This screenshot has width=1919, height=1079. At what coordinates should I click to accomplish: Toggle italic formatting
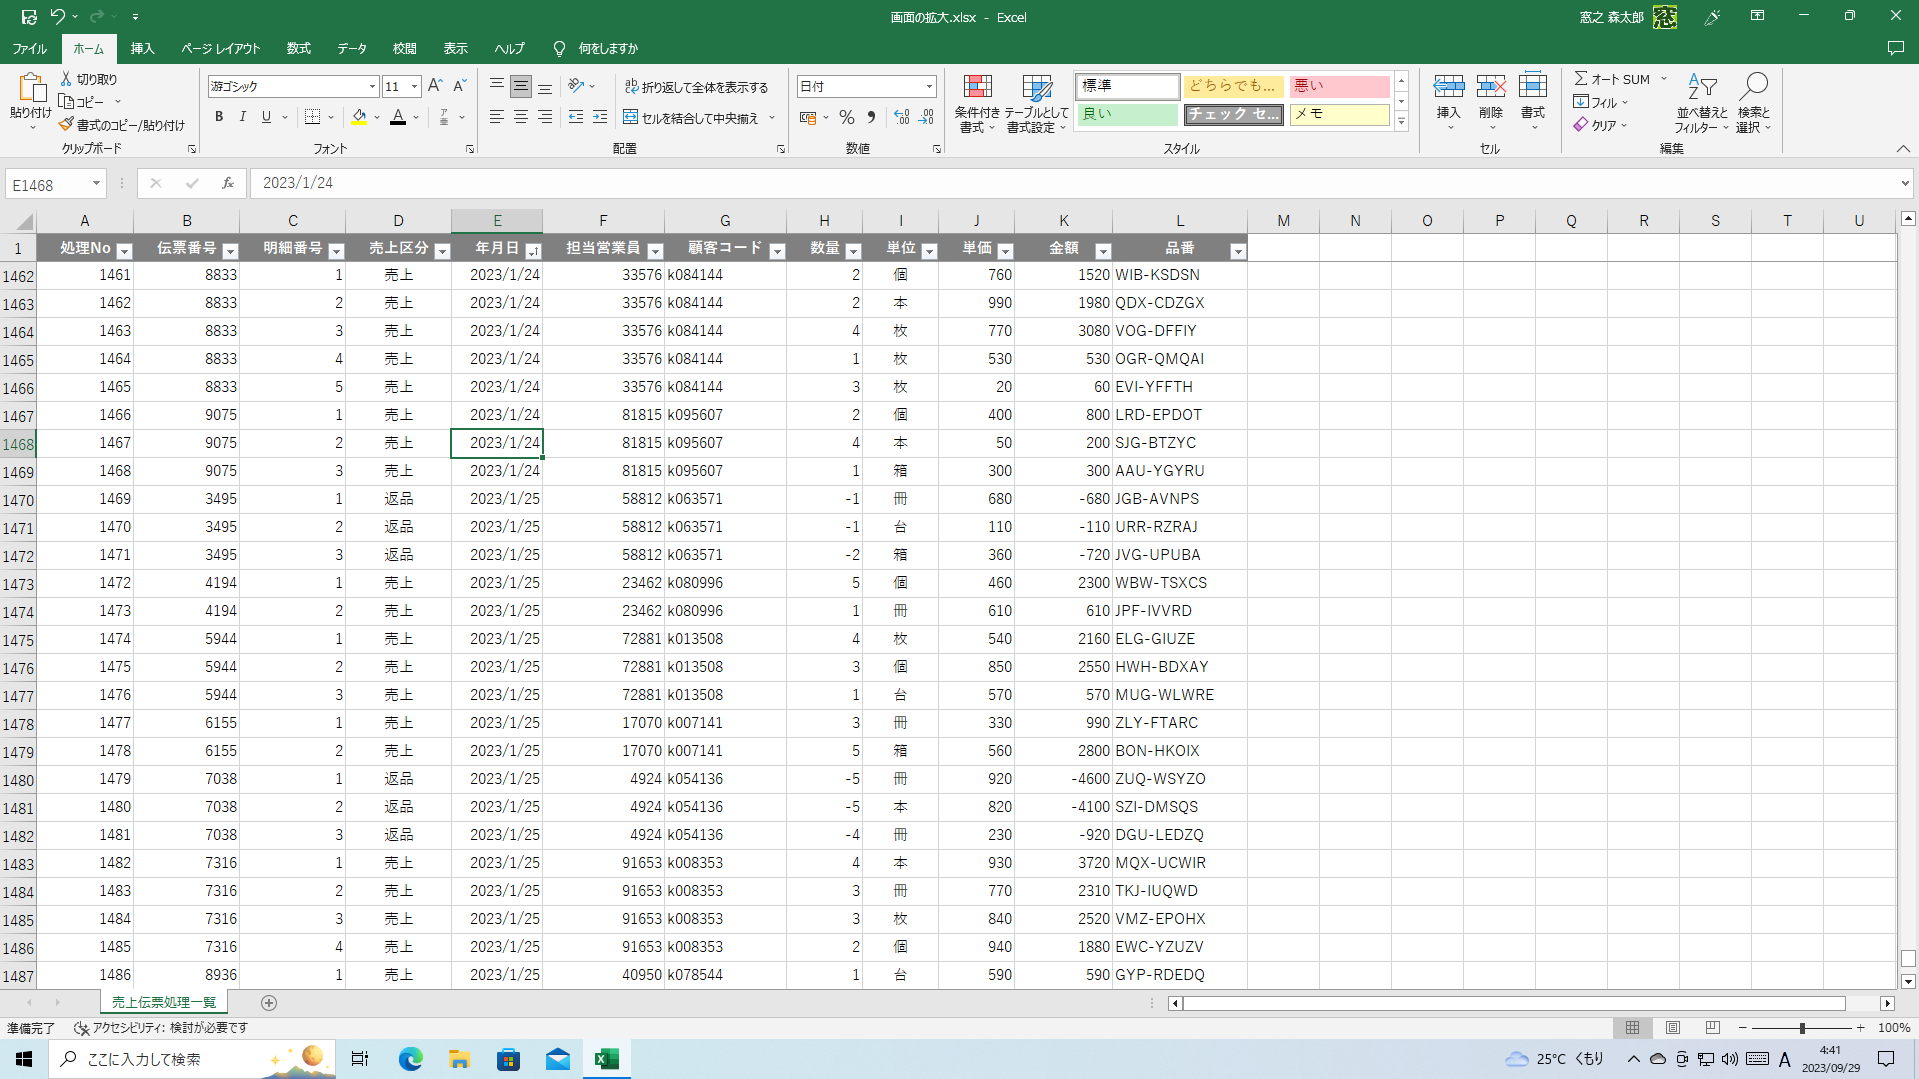(x=242, y=117)
